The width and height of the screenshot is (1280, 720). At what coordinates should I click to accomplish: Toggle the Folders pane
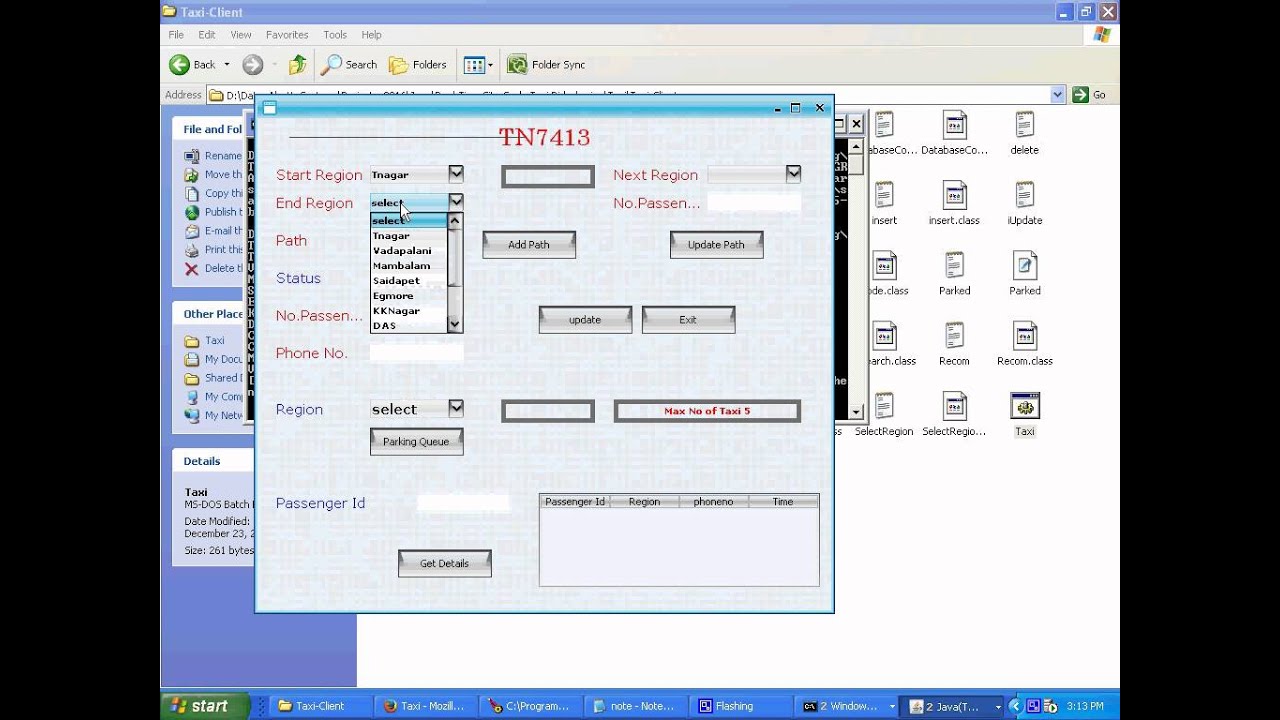point(418,65)
